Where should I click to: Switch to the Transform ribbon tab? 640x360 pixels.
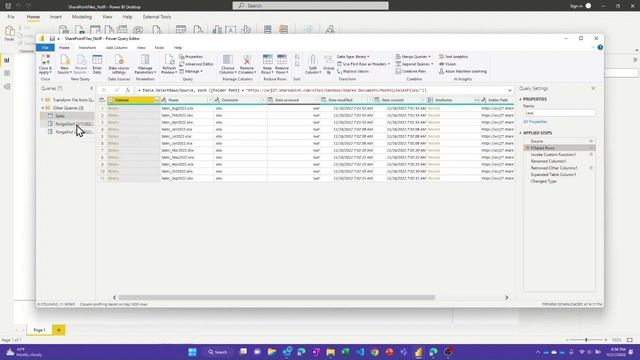point(87,48)
